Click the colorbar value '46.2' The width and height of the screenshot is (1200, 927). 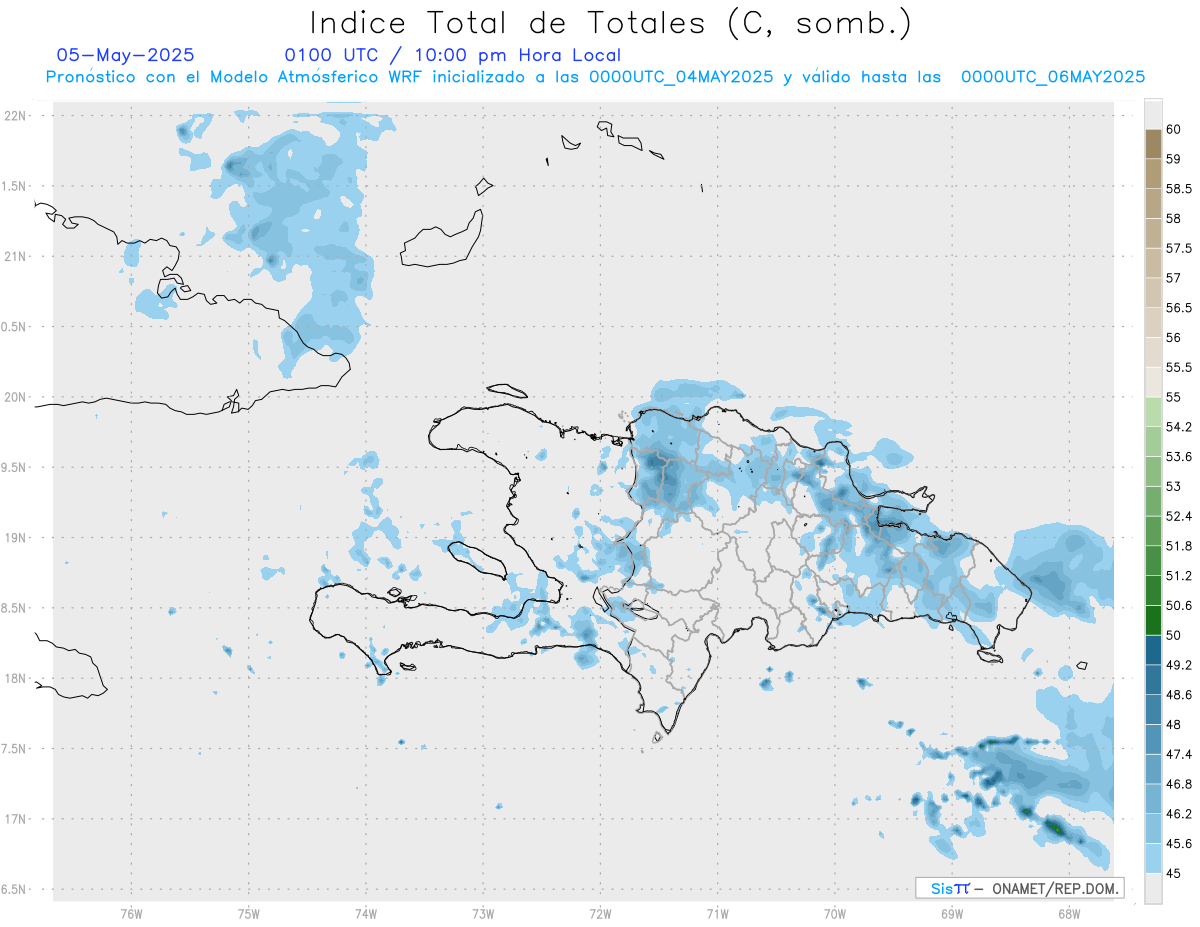pos(1179,813)
